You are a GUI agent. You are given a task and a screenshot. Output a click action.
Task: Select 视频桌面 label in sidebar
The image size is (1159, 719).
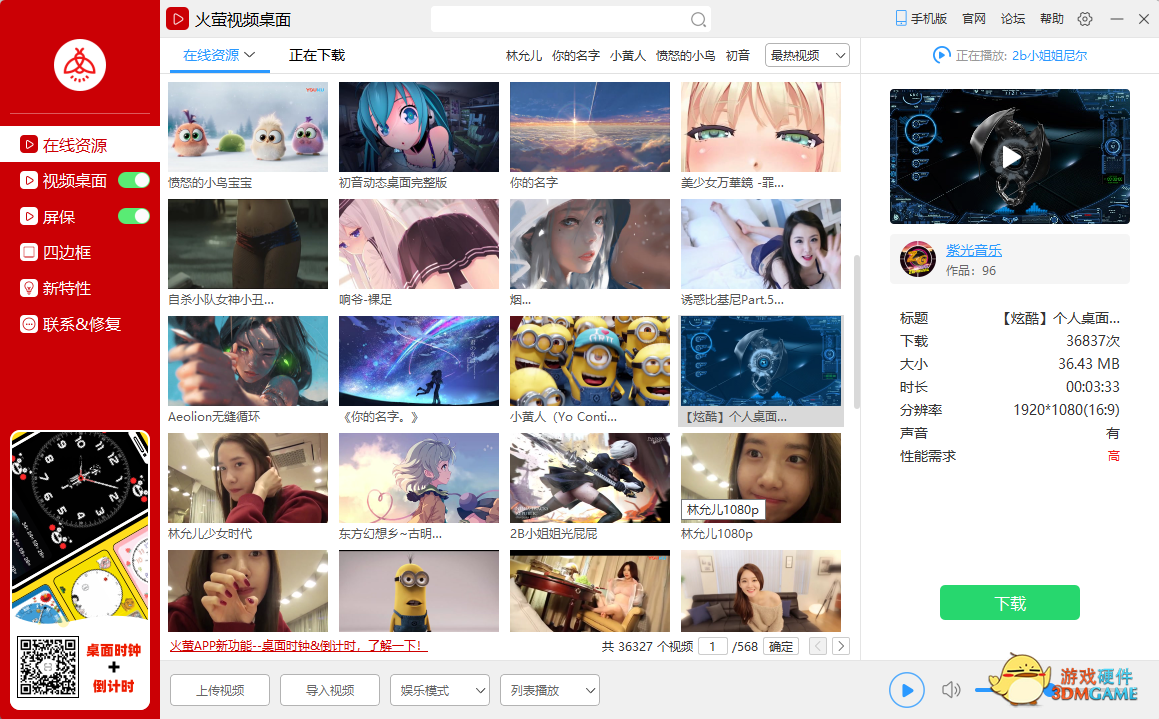pos(75,180)
